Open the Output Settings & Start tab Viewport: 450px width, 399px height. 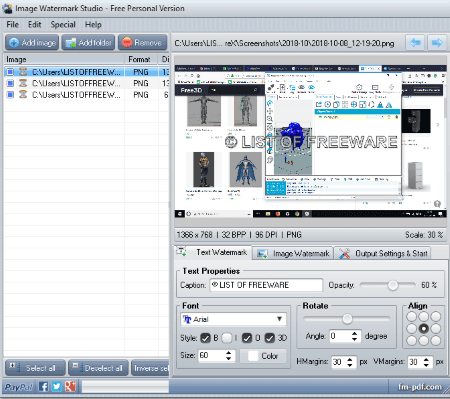click(x=382, y=253)
